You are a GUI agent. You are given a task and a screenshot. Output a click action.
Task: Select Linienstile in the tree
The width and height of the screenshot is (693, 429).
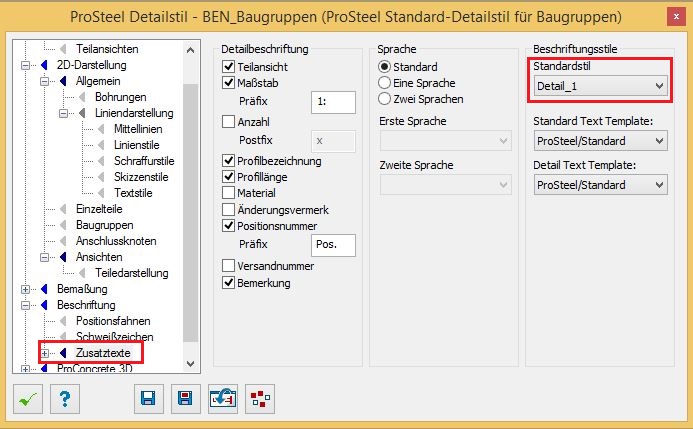click(137, 145)
